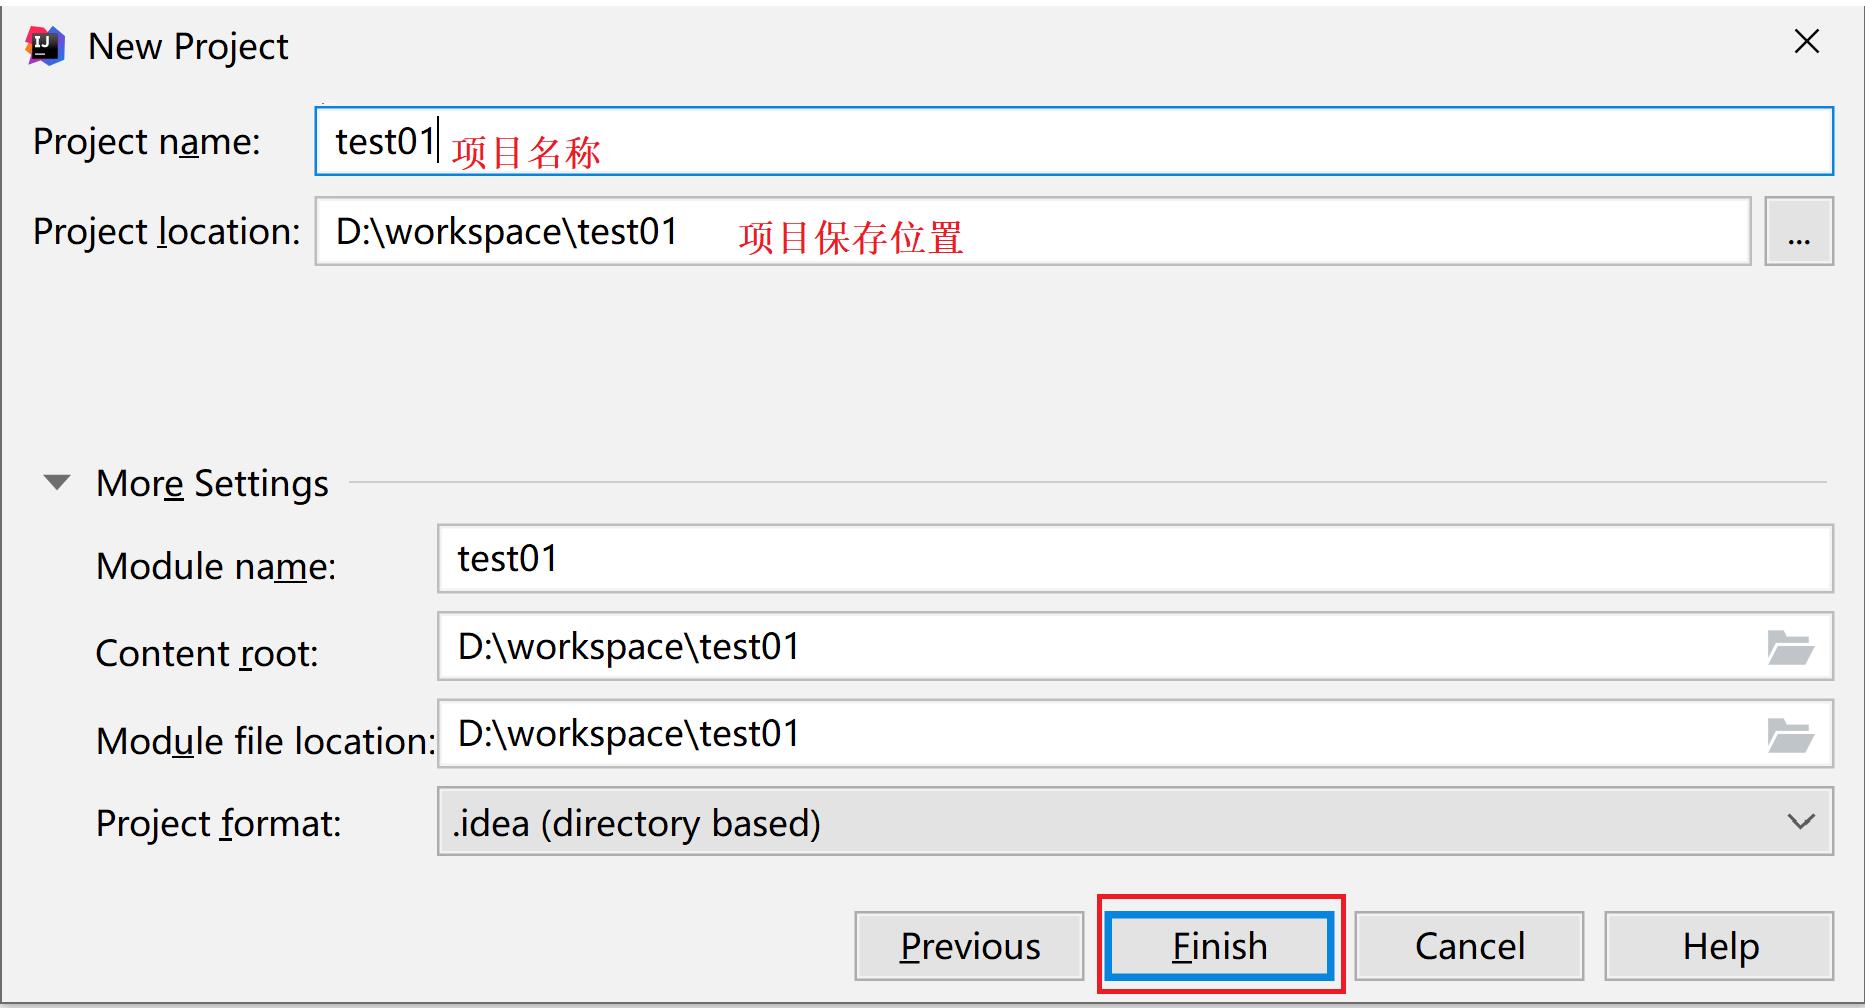The image size is (1865, 1008).
Task: Click Finish to create the project
Action: [1220, 946]
